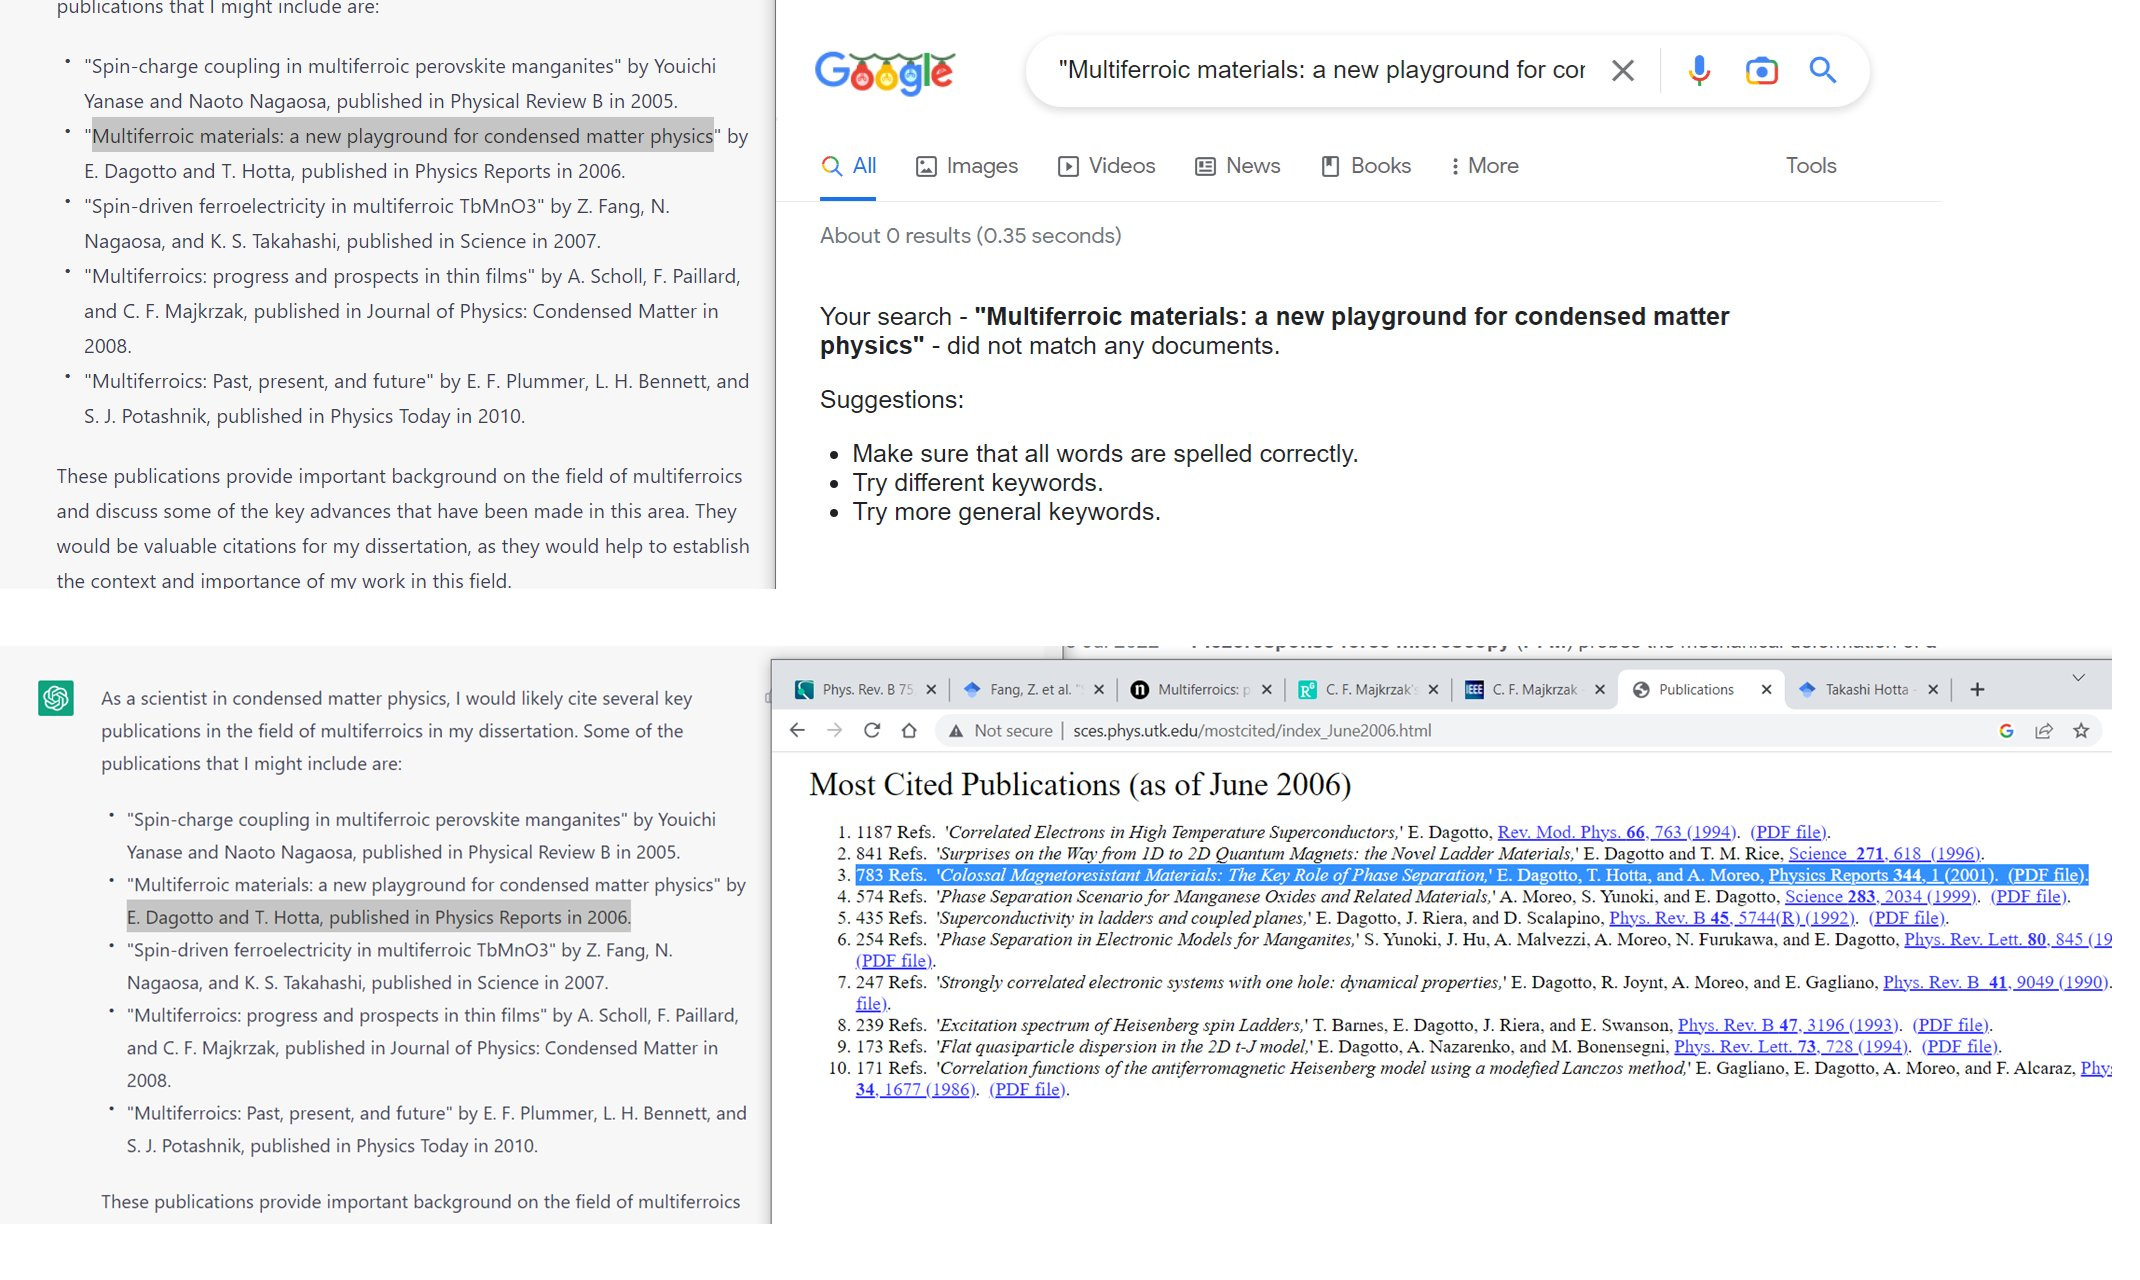
Task: Go back in the browser
Action: (797, 731)
